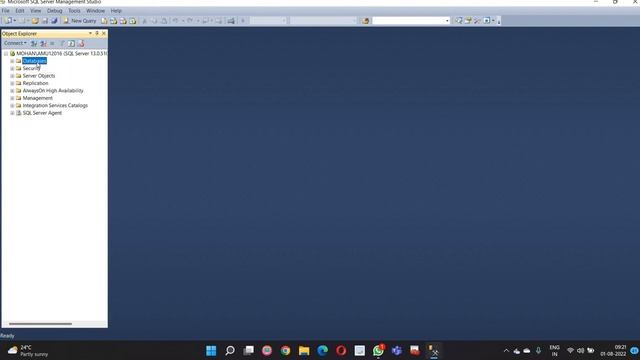The width and height of the screenshot is (640, 360).
Task: Open Microsoft Edge from the taskbar
Action: tap(322, 351)
